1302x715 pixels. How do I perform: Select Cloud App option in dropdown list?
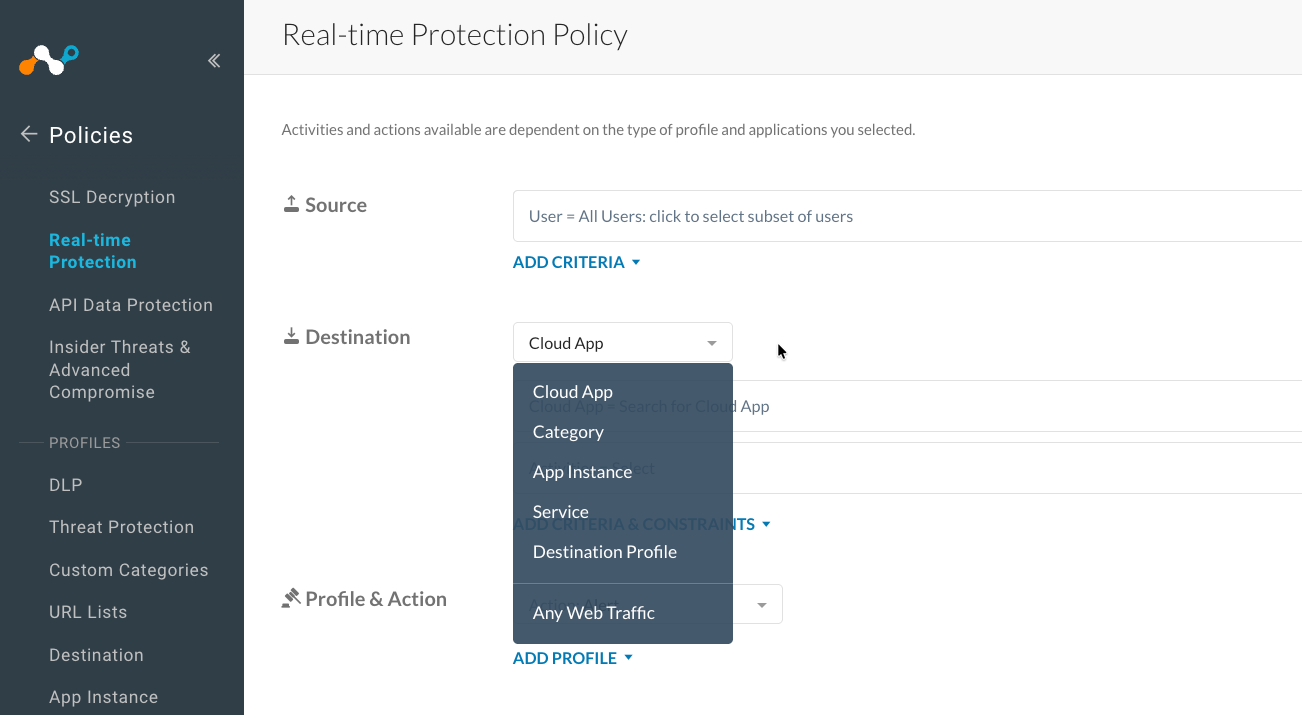623,392
